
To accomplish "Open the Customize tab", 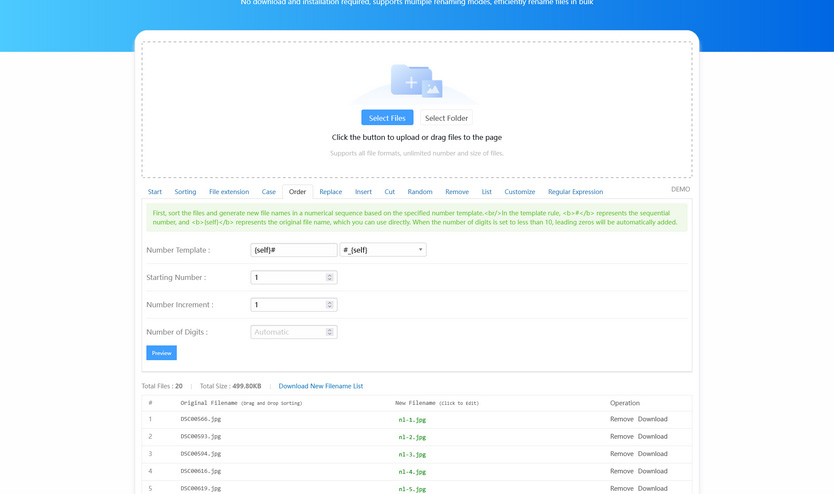I will (x=519, y=192).
